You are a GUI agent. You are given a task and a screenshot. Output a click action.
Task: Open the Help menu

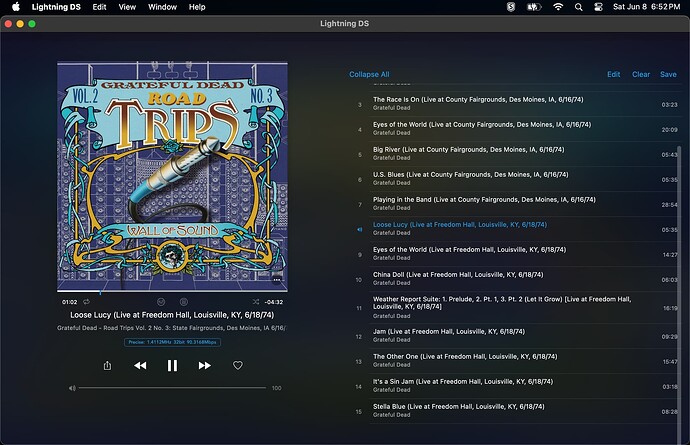pyautogui.click(x=197, y=7)
